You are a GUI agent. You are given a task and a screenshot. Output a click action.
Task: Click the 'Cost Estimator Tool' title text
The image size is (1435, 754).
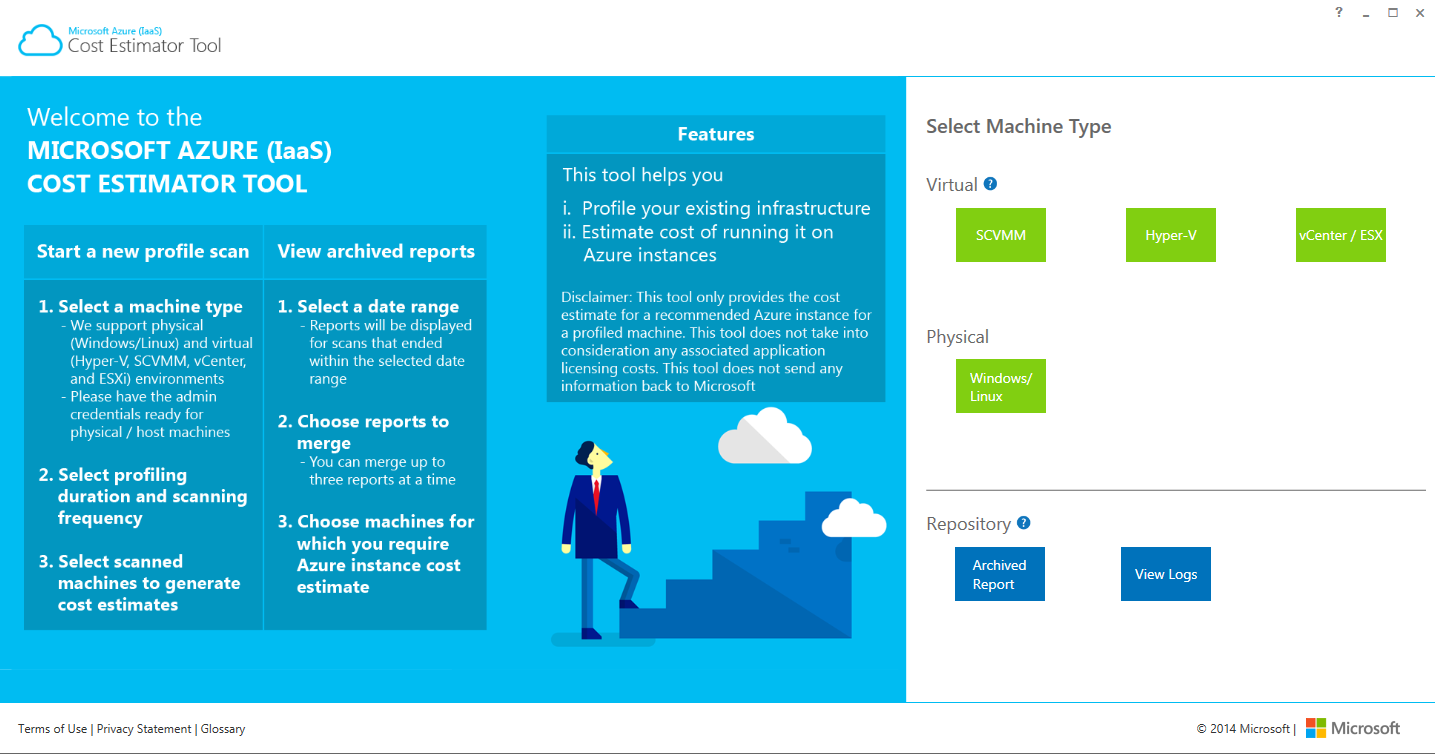point(145,45)
